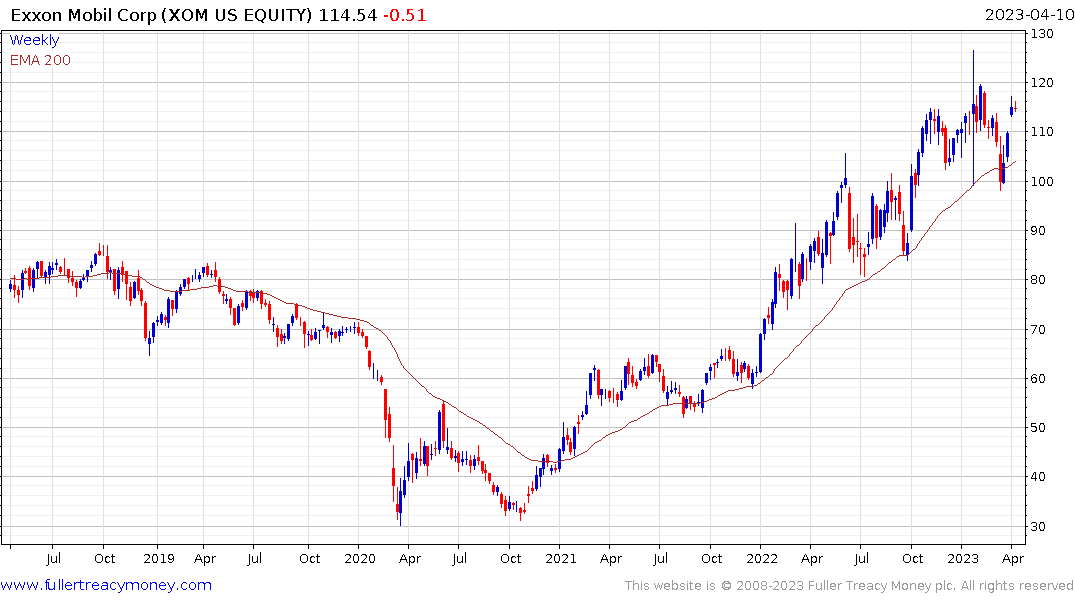Click the 60 price axis label

coord(1039,379)
